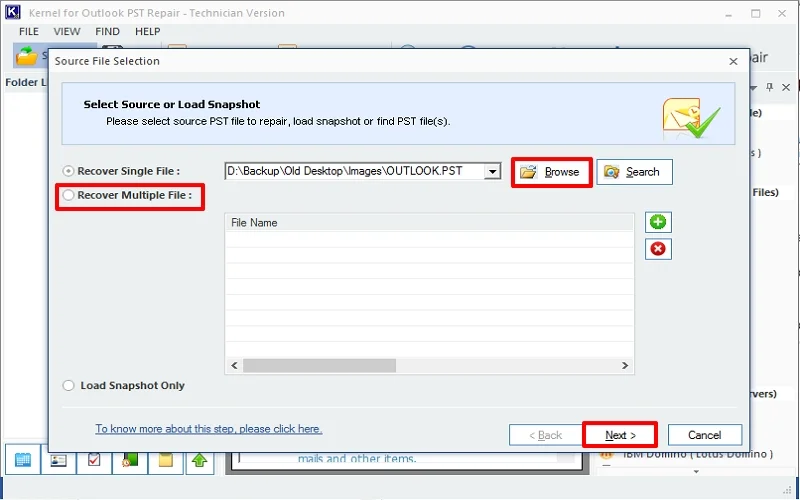The height and width of the screenshot is (500, 800).
Task: Click the Search button for PST files
Action: [634, 172]
